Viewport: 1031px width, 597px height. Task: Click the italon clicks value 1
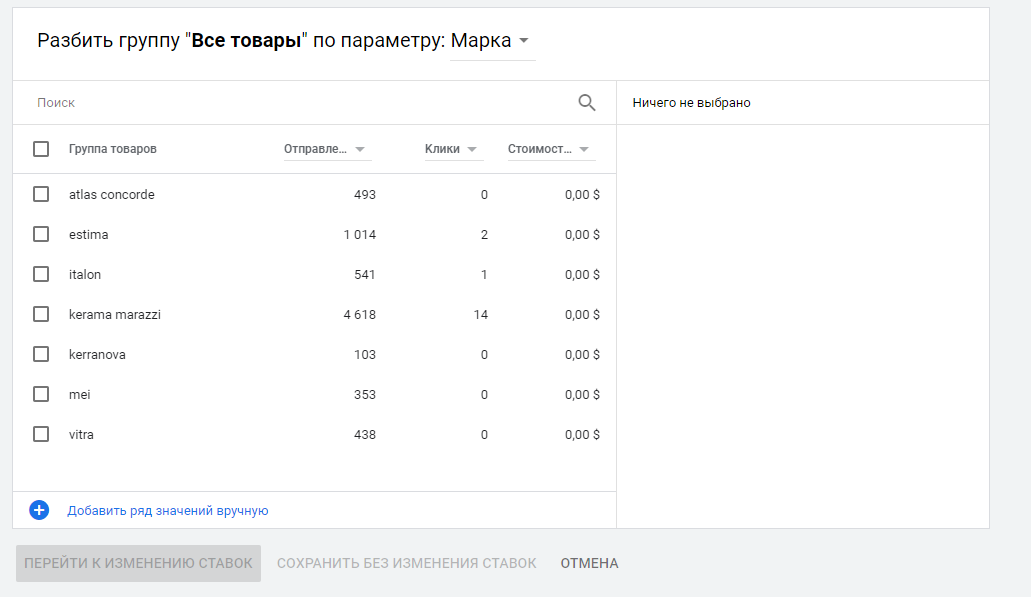click(485, 275)
